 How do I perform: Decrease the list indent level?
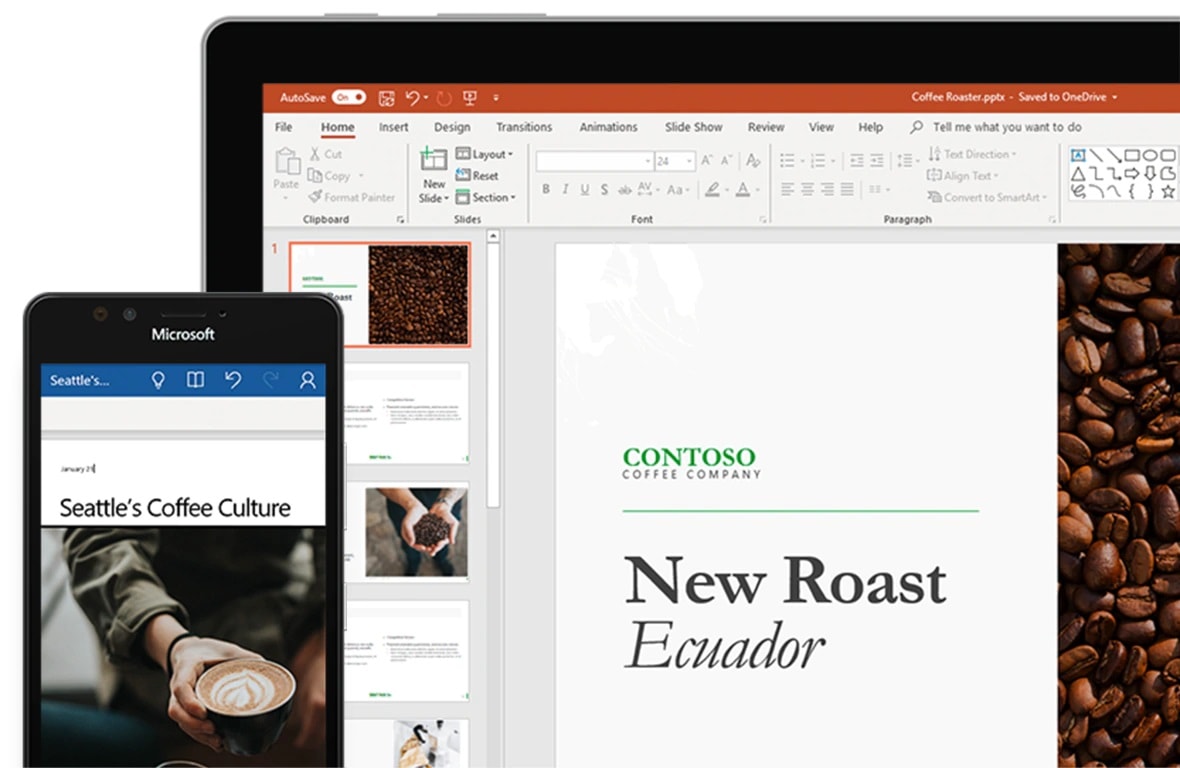point(856,160)
